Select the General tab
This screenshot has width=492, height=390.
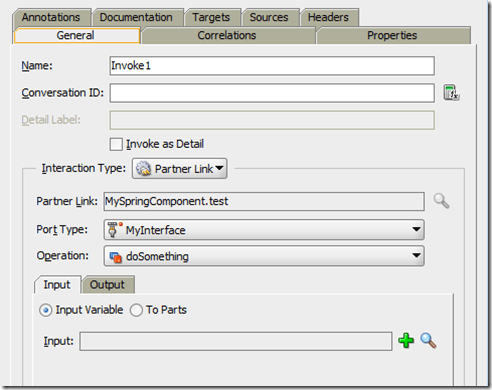coord(76,35)
